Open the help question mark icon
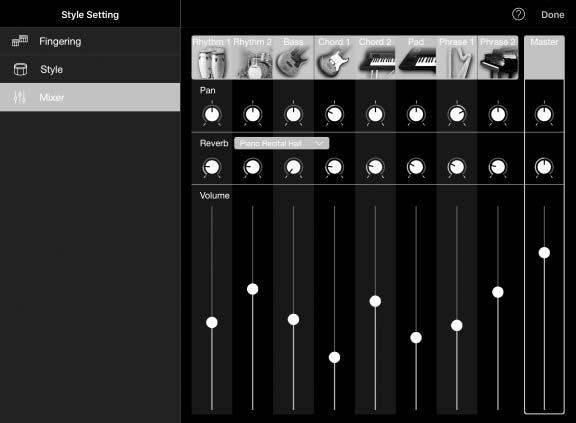Viewport: 576px width, 423px height. pyautogui.click(x=518, y=14)
